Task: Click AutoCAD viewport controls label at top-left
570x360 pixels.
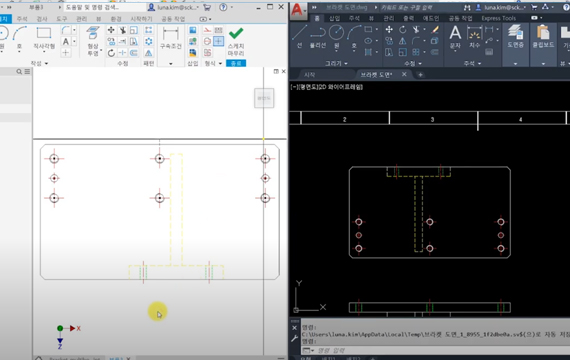Action: pyautogui.click(x=326, y=87)
